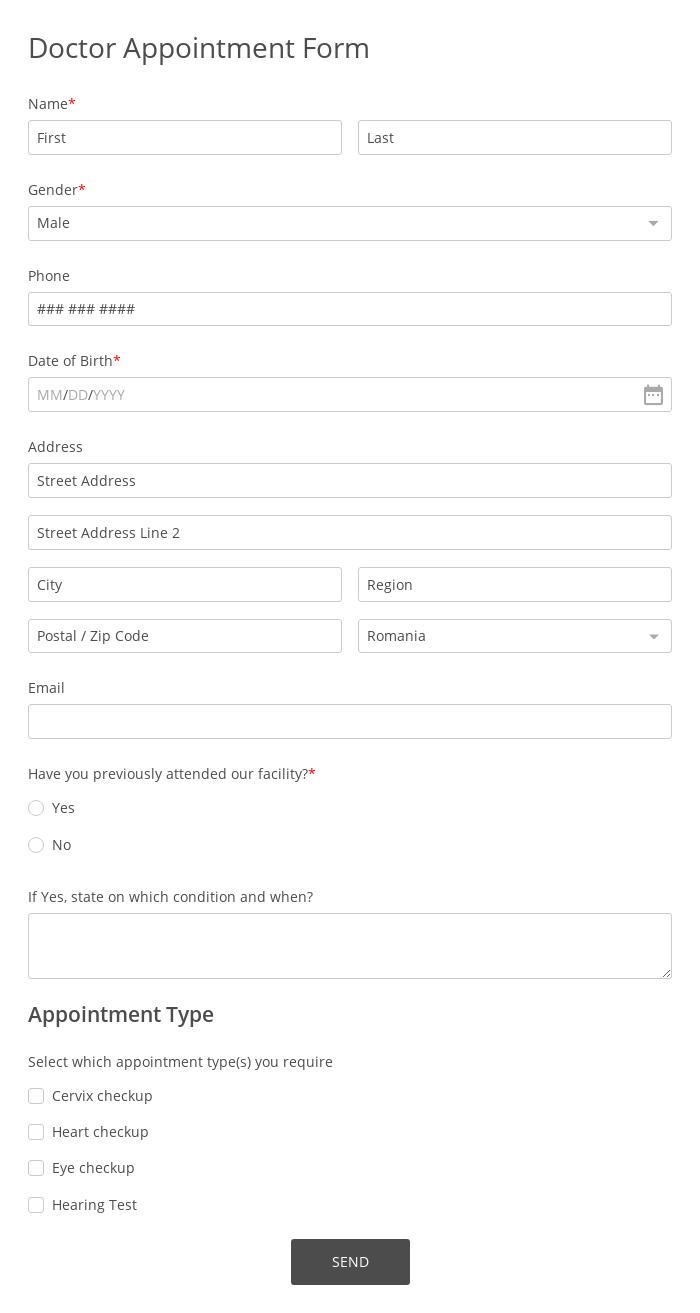Expand the Gender dropdown arrow

point(653,223)
